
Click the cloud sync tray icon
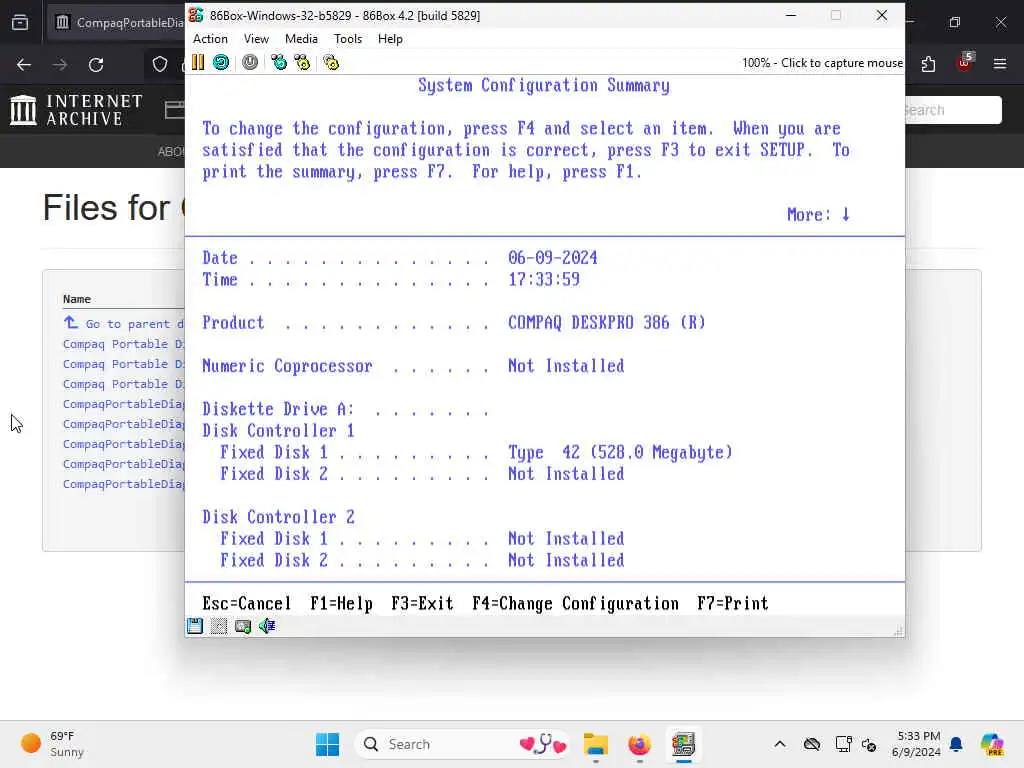click(812, 744)
